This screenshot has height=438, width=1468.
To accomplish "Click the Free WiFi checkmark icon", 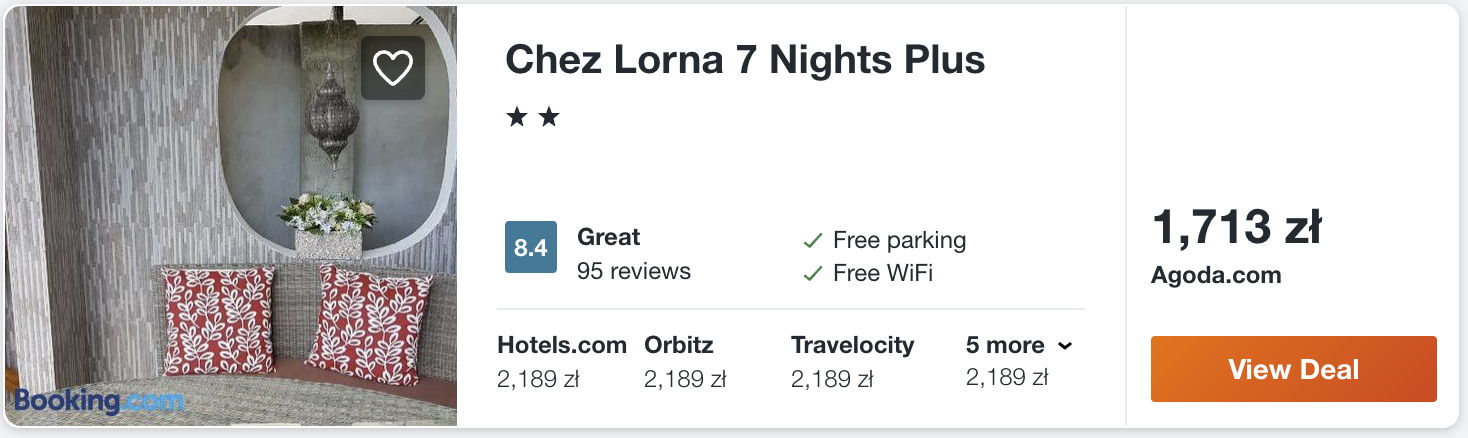I will point(813,273).
